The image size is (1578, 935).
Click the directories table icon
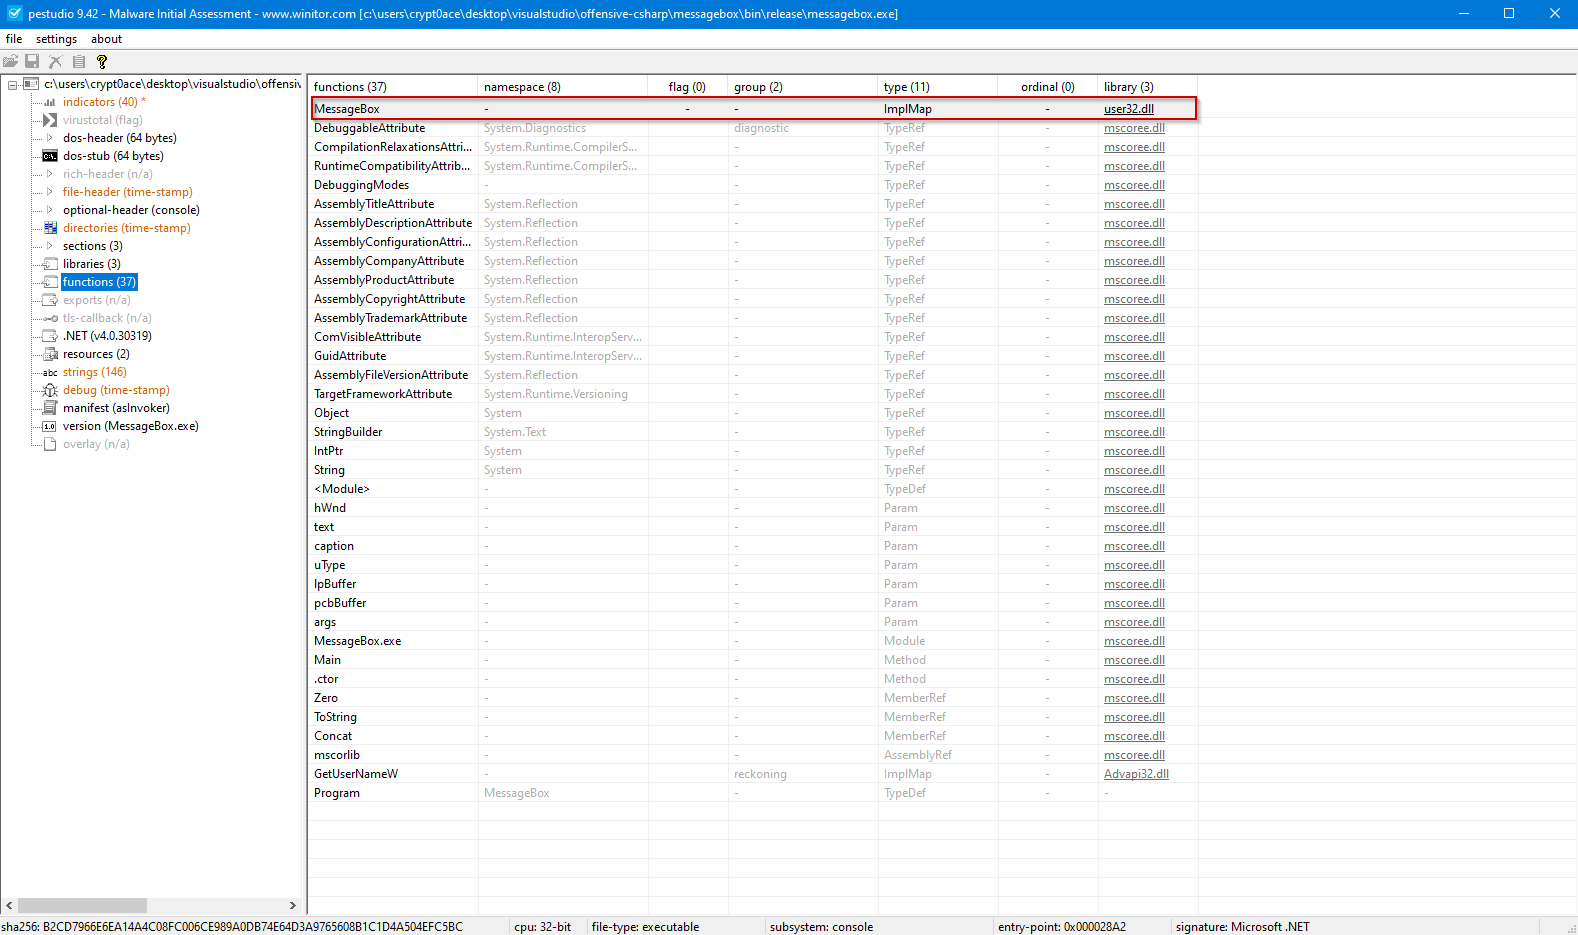pyautogui.click(x=50, y=228)
